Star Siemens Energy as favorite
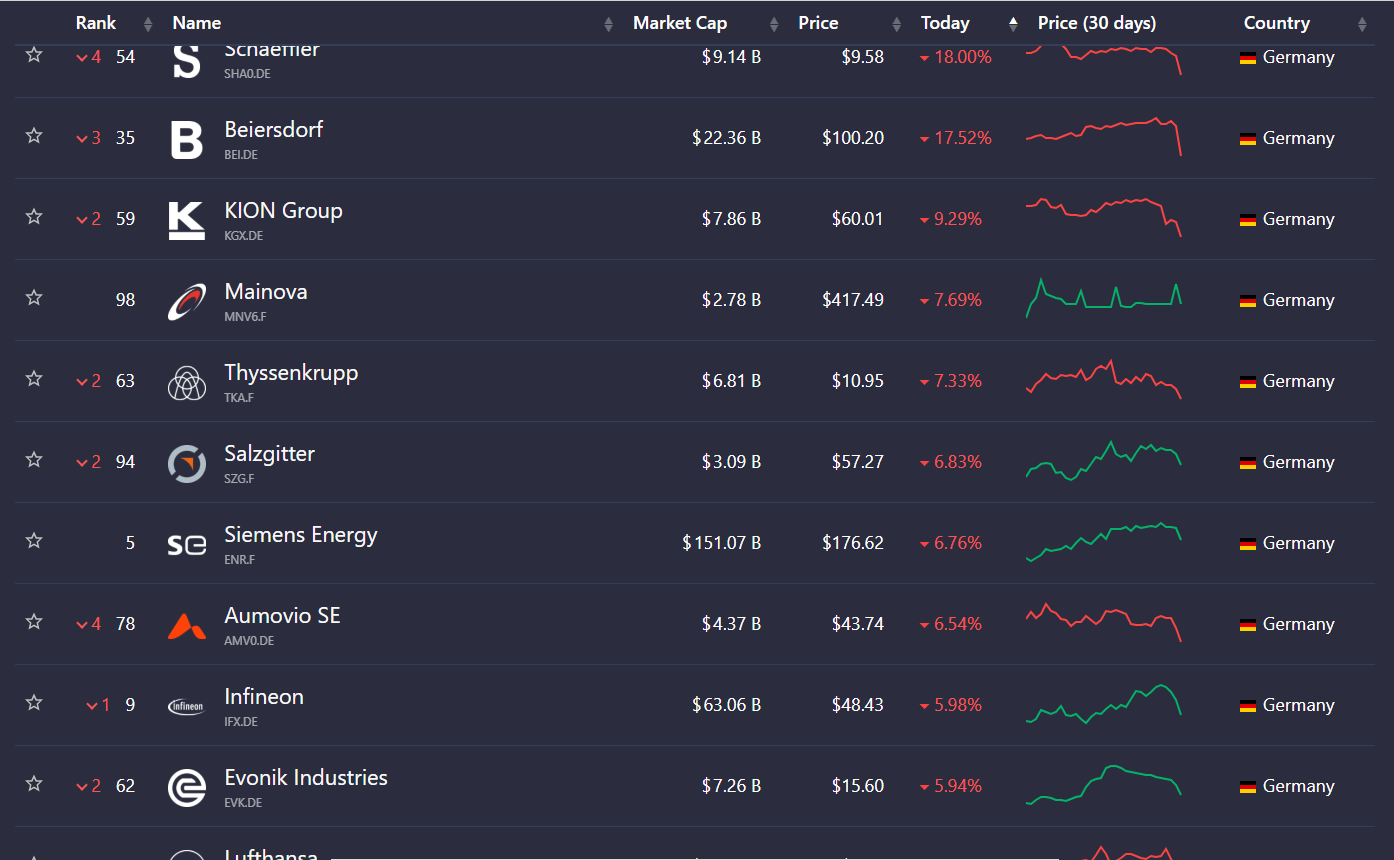The image size is (1394, 860). pyautogui.click(x=34, y=540)
